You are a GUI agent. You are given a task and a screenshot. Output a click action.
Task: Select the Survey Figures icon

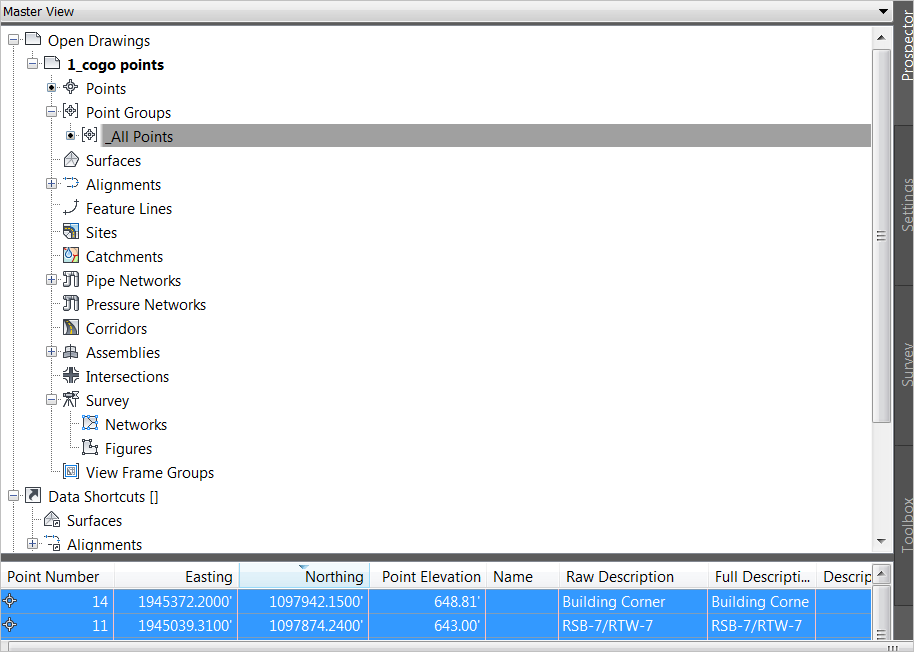(x=90, y=448)
